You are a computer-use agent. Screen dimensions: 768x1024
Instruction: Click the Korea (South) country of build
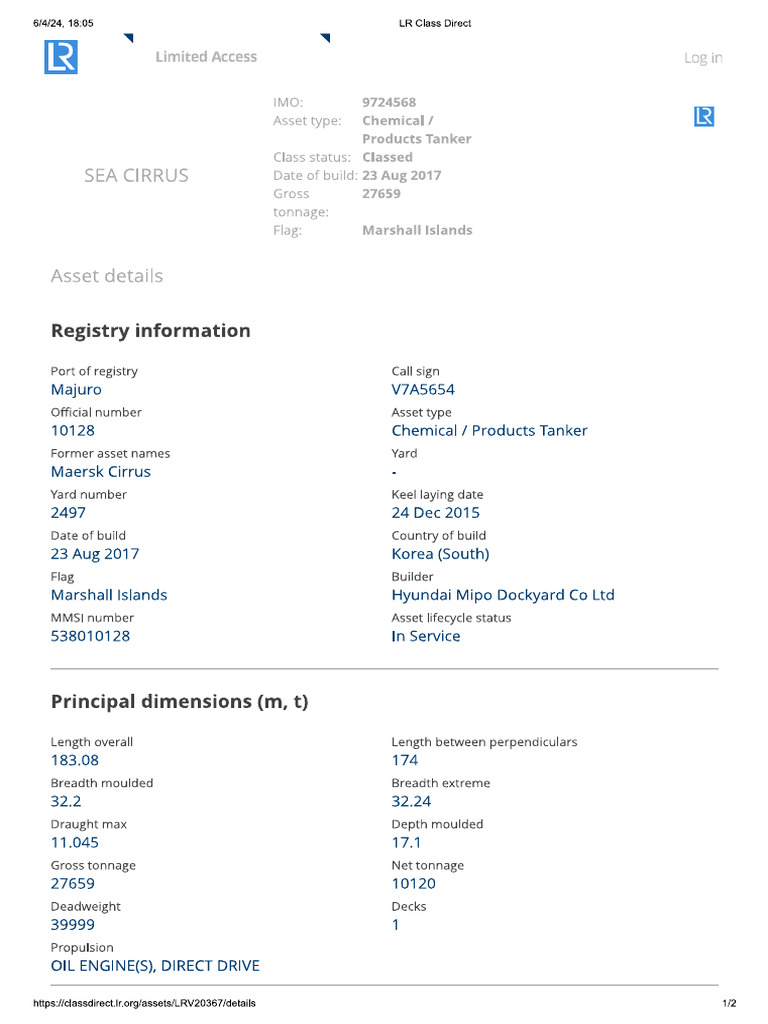pyautogui.click(x=440, y=553)
